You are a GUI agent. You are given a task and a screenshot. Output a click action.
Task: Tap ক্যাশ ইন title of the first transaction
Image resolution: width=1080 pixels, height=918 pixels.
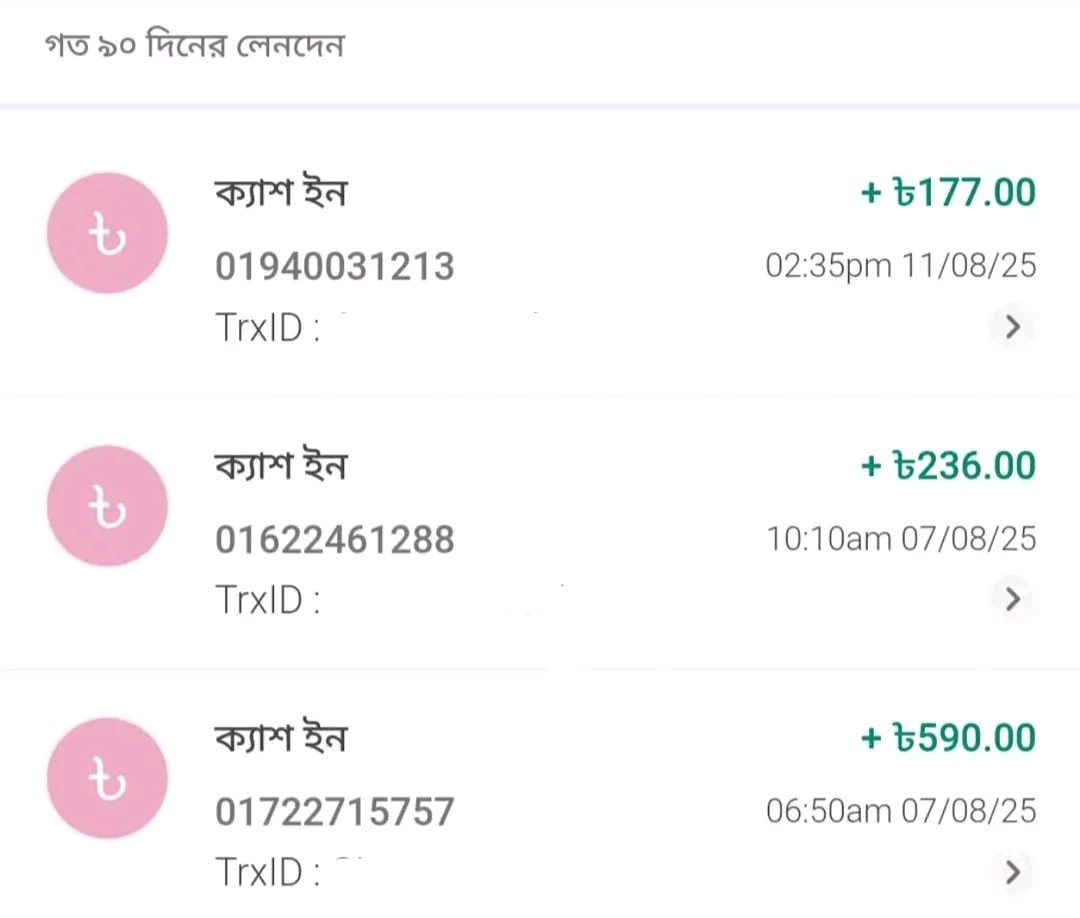click(281, 191)
